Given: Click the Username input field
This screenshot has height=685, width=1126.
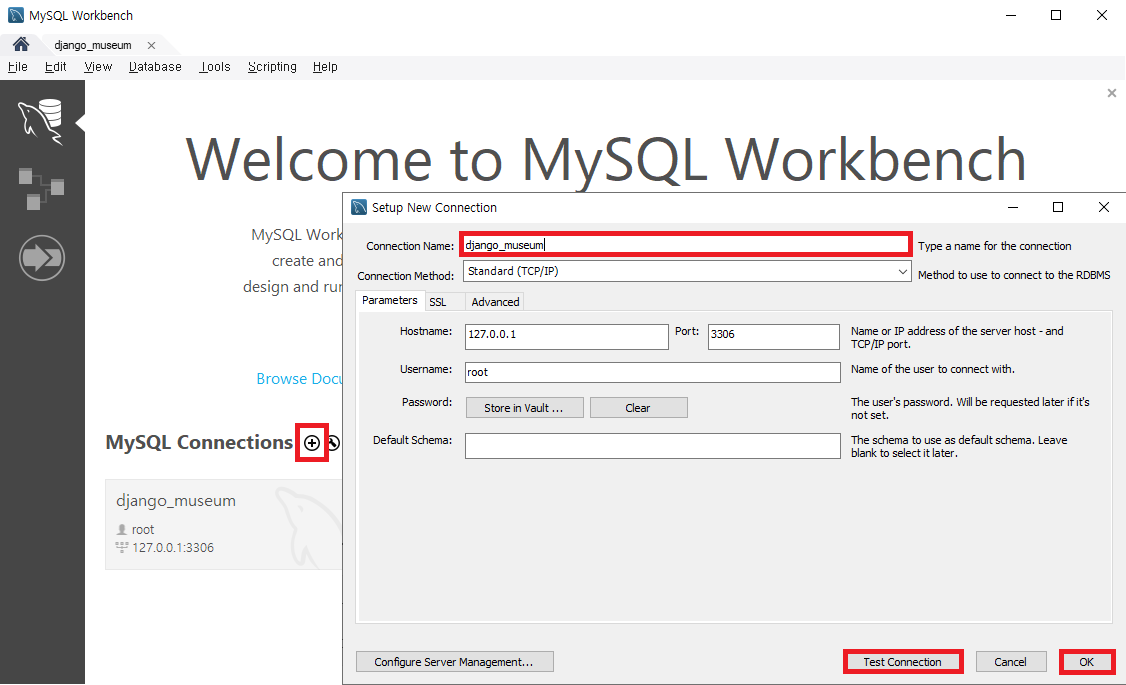Looking at the screenshot, I should click(x=653, y=372).
